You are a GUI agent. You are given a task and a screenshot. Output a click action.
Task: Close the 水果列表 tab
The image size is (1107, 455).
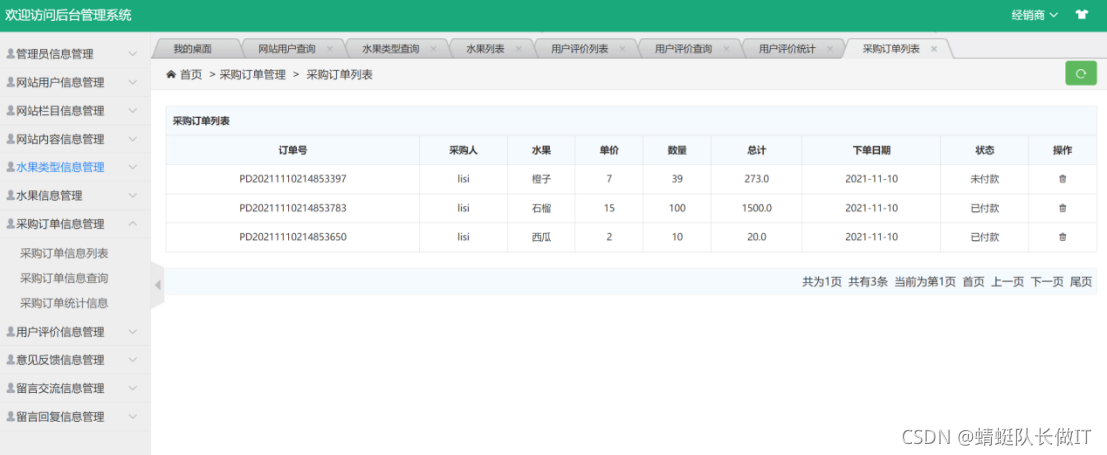518,49
